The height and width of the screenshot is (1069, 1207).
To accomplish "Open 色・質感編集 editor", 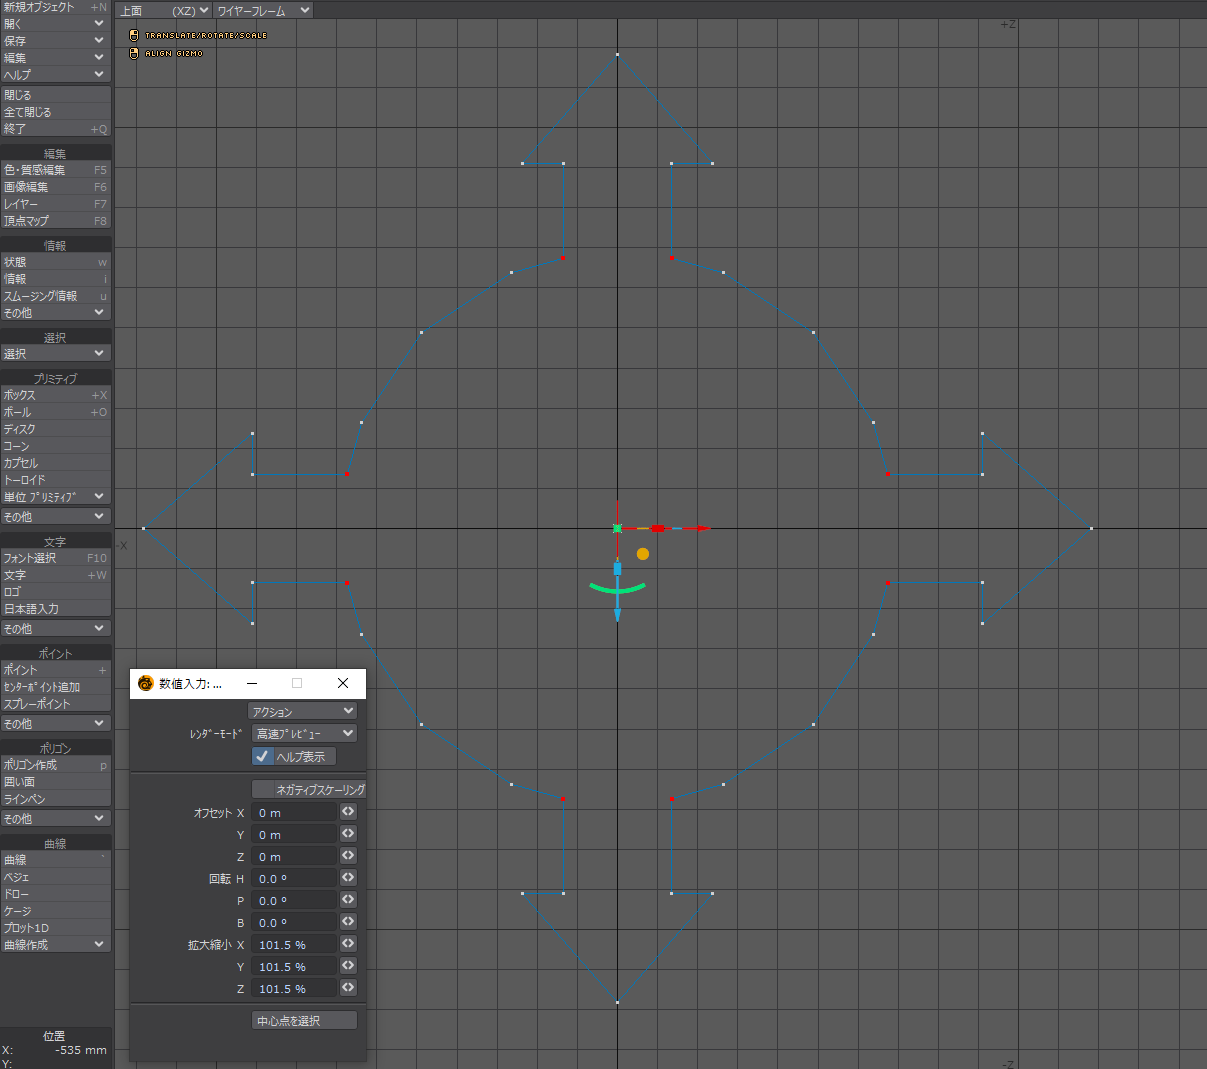I will (55, 170).
